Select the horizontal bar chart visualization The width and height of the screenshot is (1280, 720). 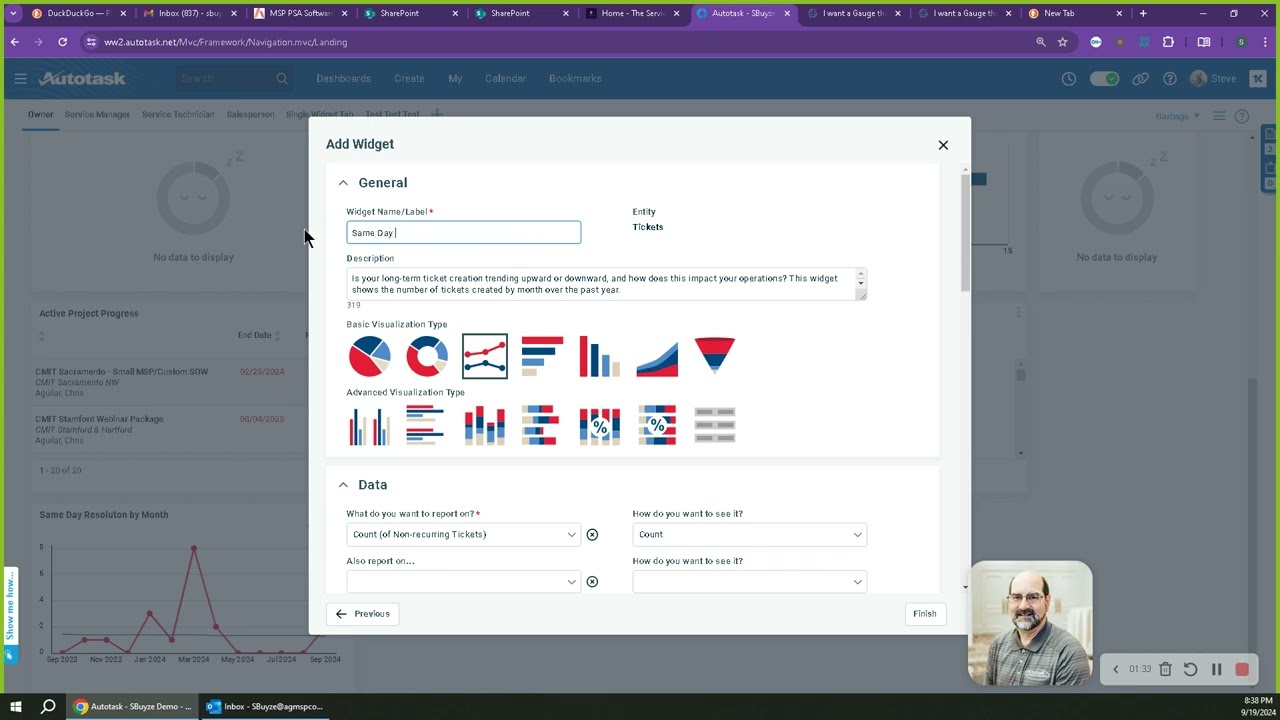point(542,356)
